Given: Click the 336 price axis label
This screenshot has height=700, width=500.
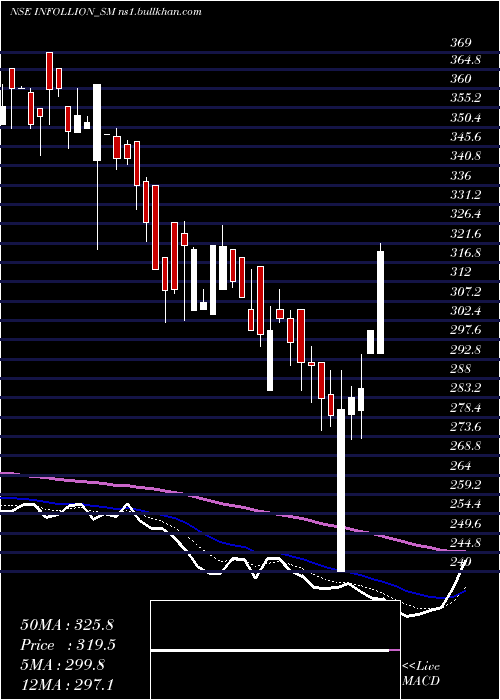Looking at the screenshot, I should (460, 176).
